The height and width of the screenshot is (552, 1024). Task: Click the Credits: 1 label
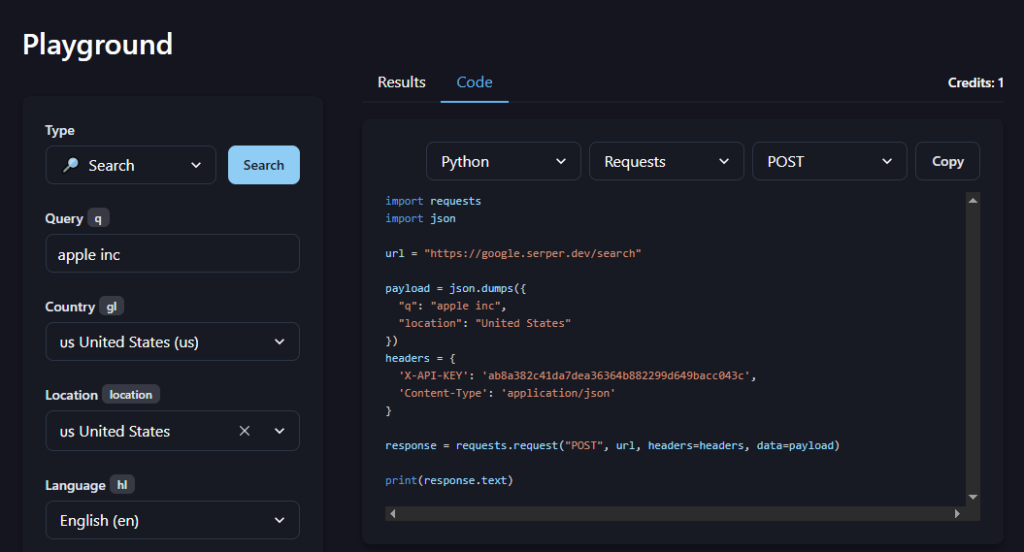pos(975,83)
